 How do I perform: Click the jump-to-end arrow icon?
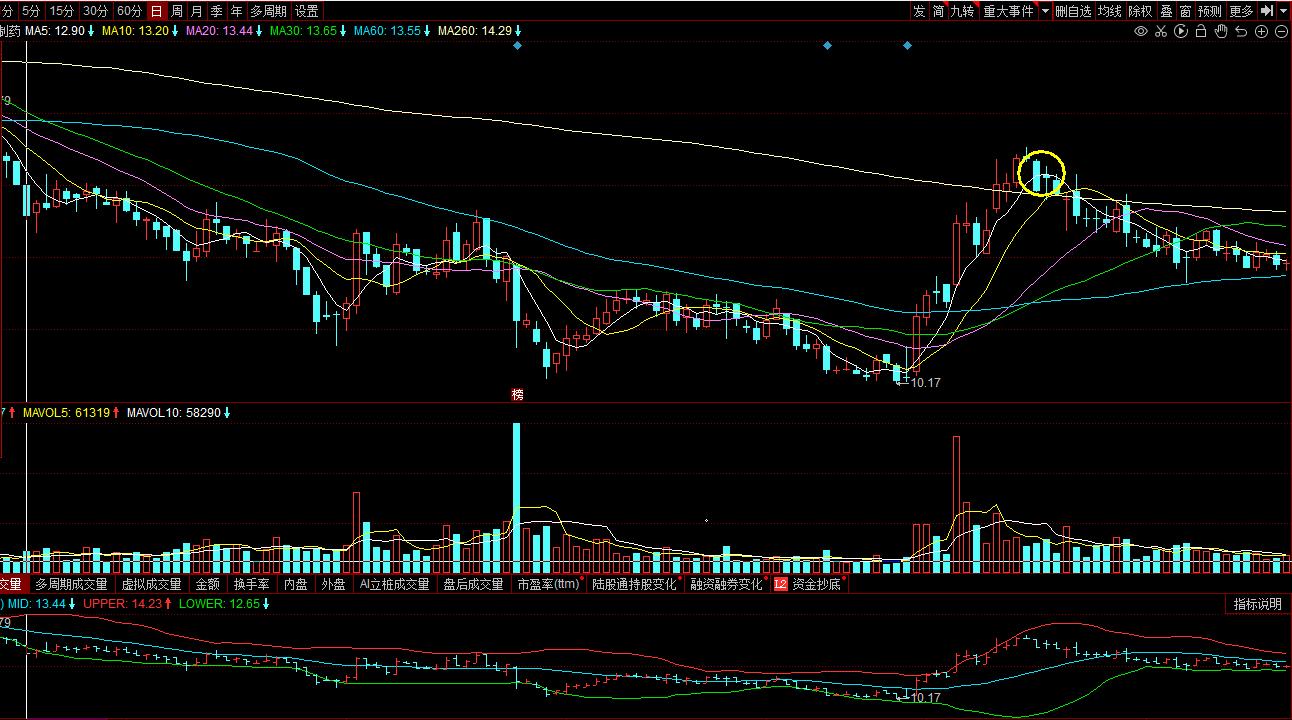pyautogui.click(x=1267, y=11)
